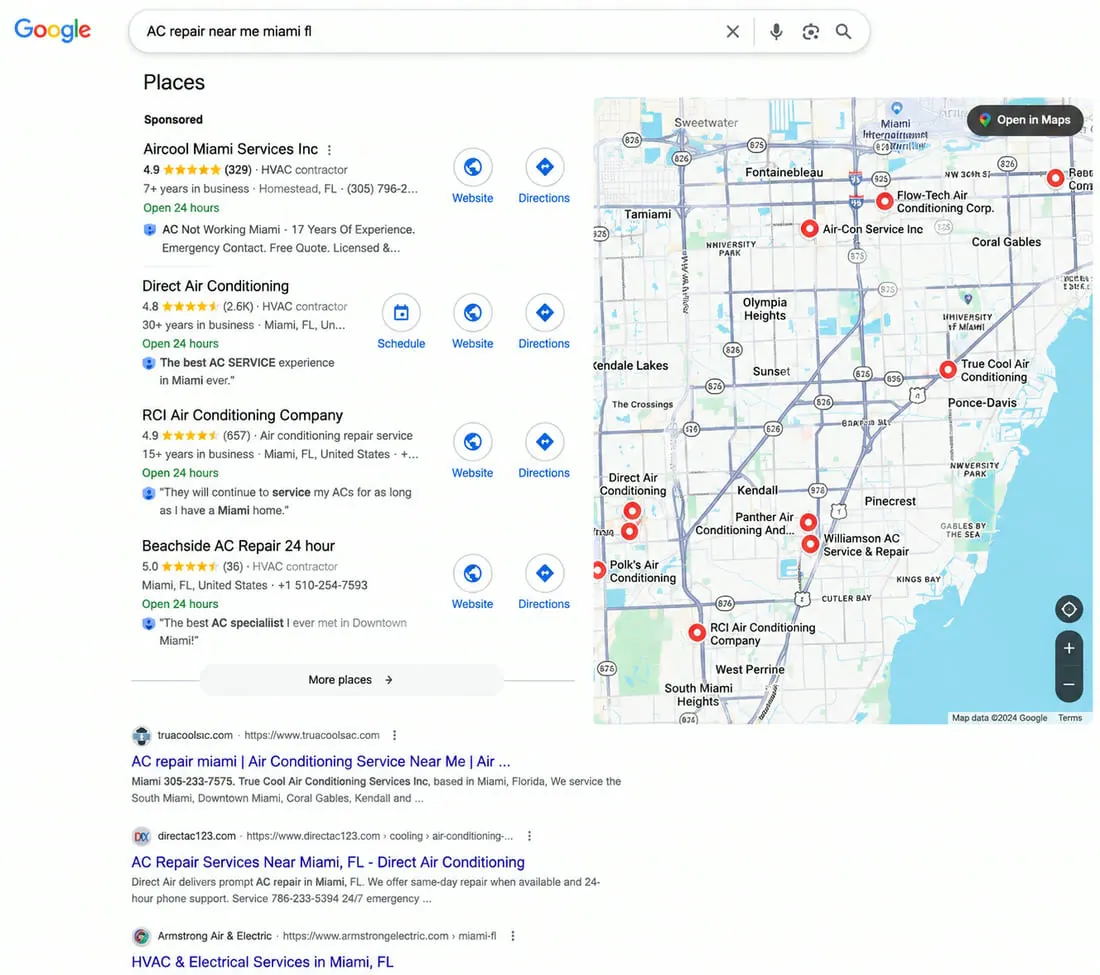Image resolution: width=1100 pixels, height=975 pixels.
Task: Click Sweetwater label on map
Action: coord(706,123)
